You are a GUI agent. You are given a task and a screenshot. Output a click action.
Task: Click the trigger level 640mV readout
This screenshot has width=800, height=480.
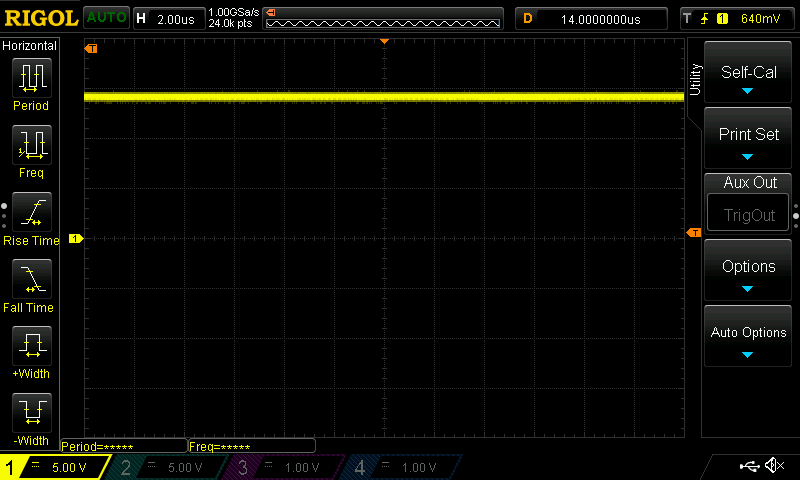coord(760,19)
